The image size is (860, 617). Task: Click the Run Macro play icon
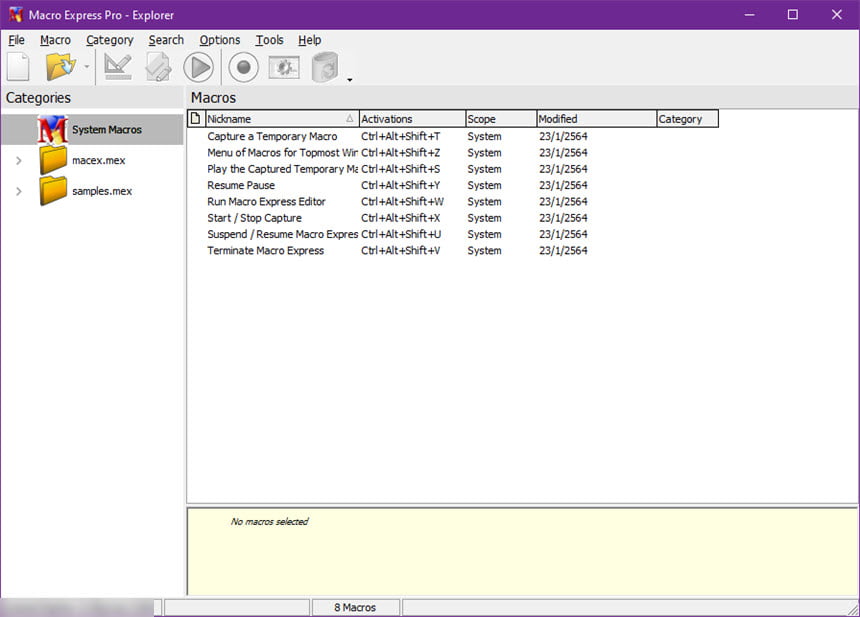tap(199, 67)
